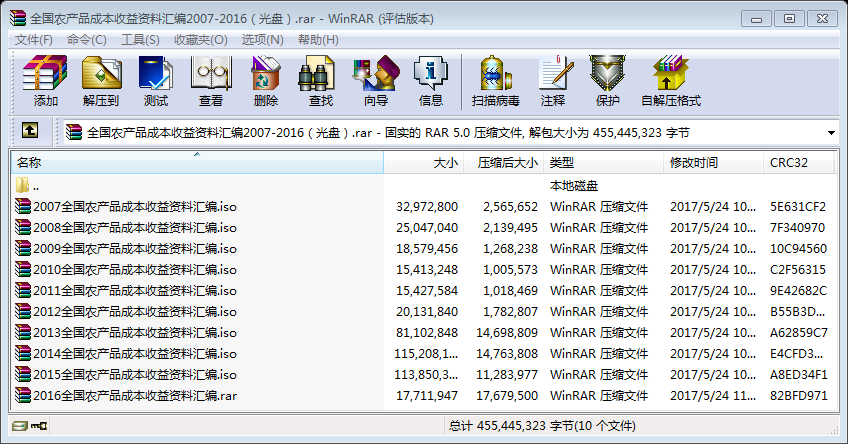Select 2009全国农产品成本收益资料汇编.iso file
The image size is (848, 444).
[x=135, y=249]
